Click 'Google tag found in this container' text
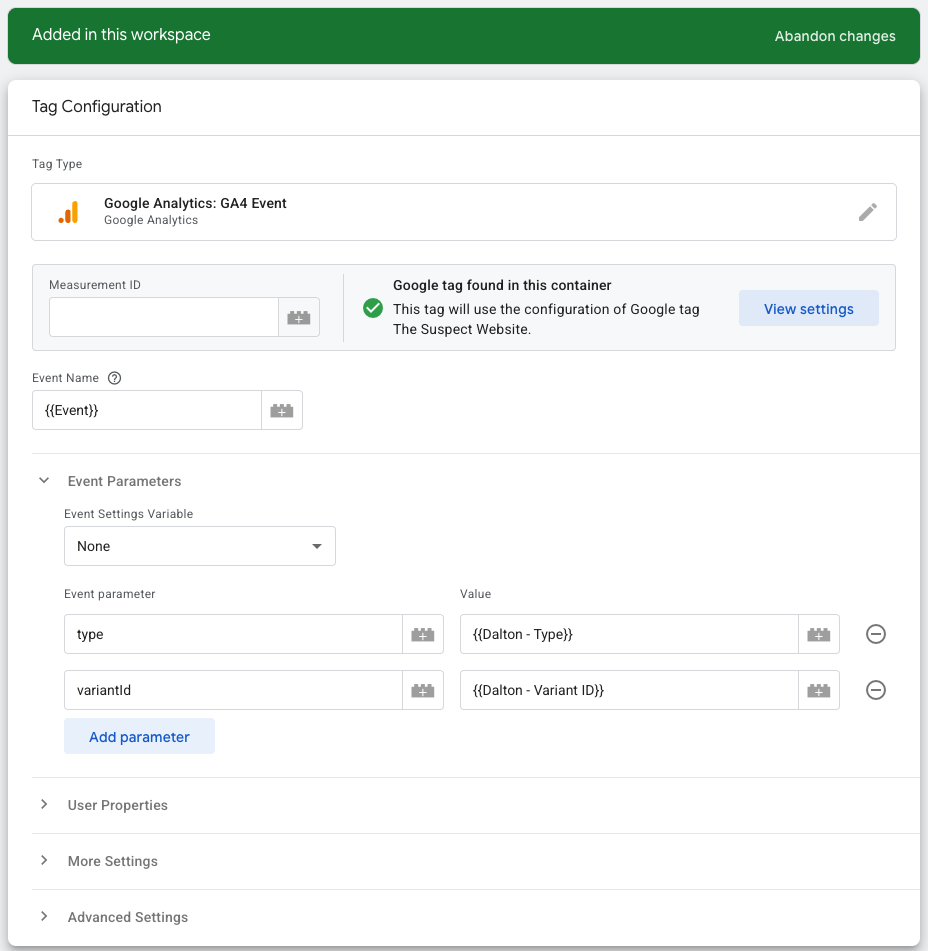Image resolution: width=928 pixels, height=951 pixels. tap(502, 285)
